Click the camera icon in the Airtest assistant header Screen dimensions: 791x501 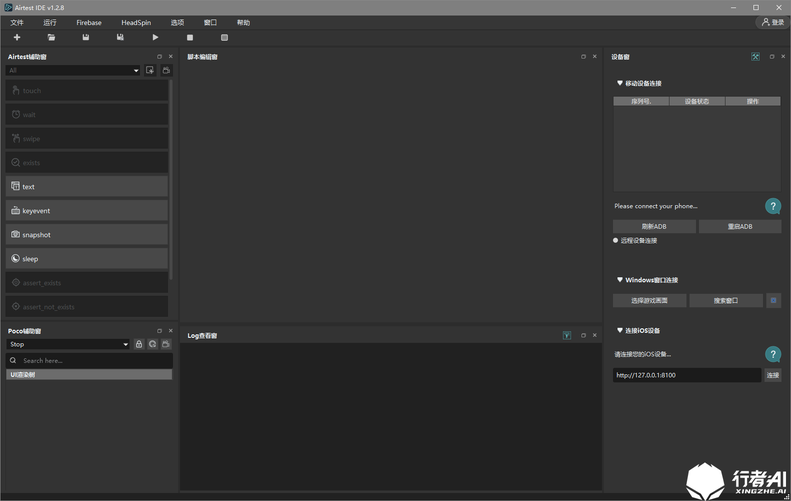tap(166, 70)
